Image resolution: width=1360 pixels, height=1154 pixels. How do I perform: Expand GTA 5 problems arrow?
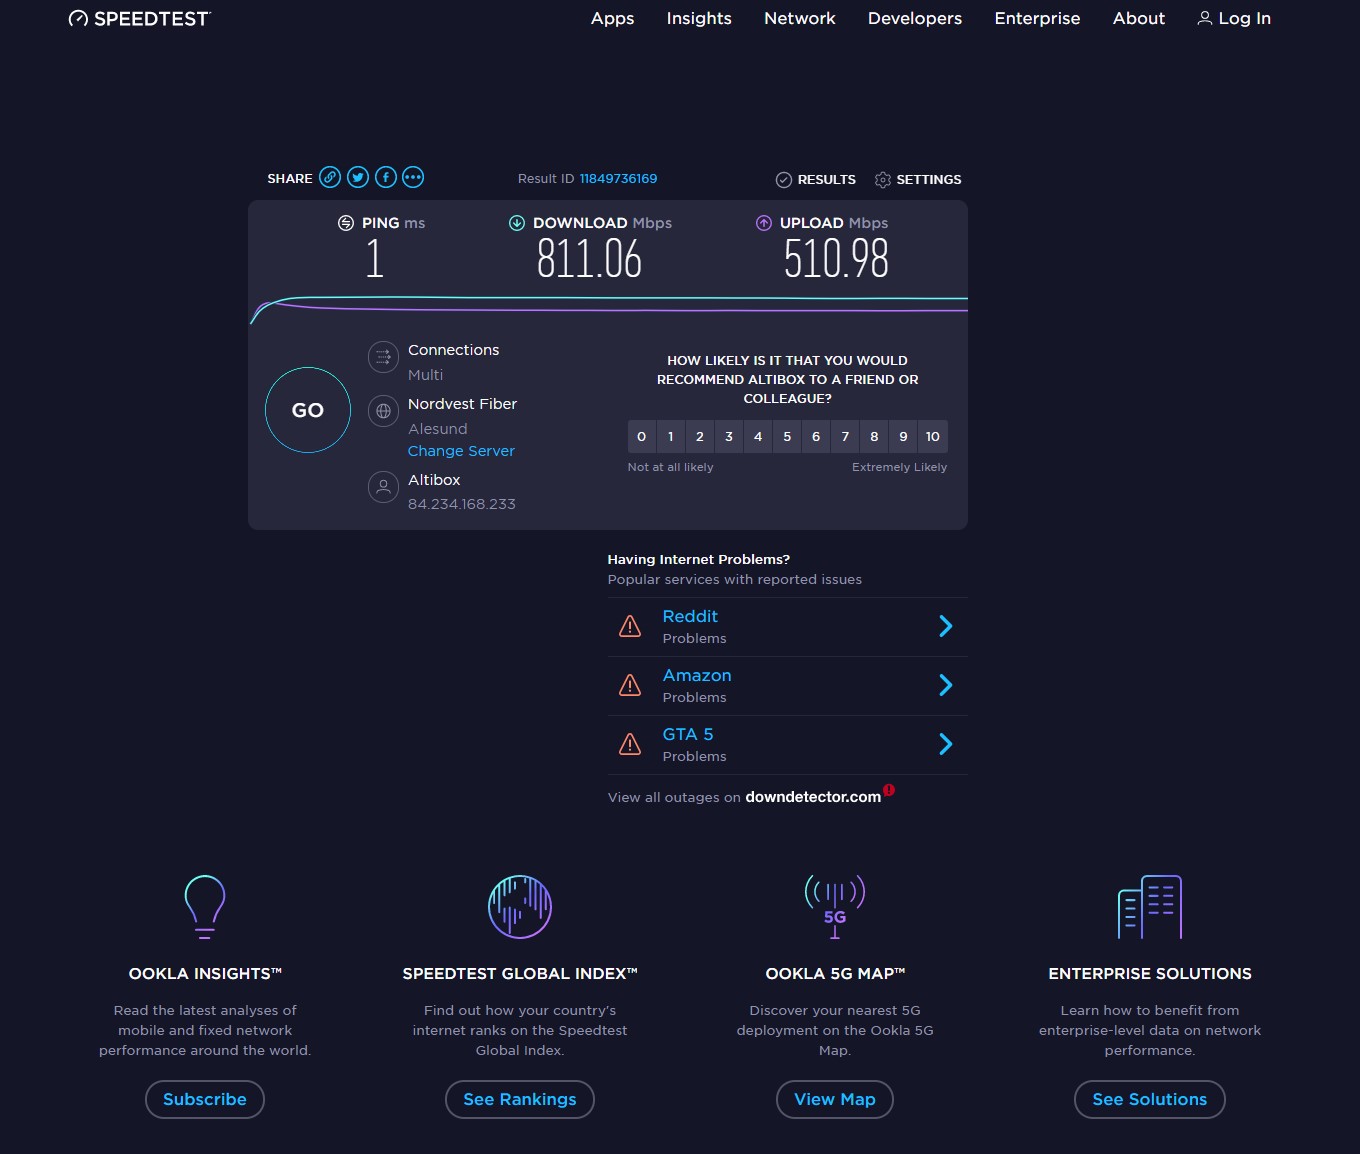pos(945,745)
